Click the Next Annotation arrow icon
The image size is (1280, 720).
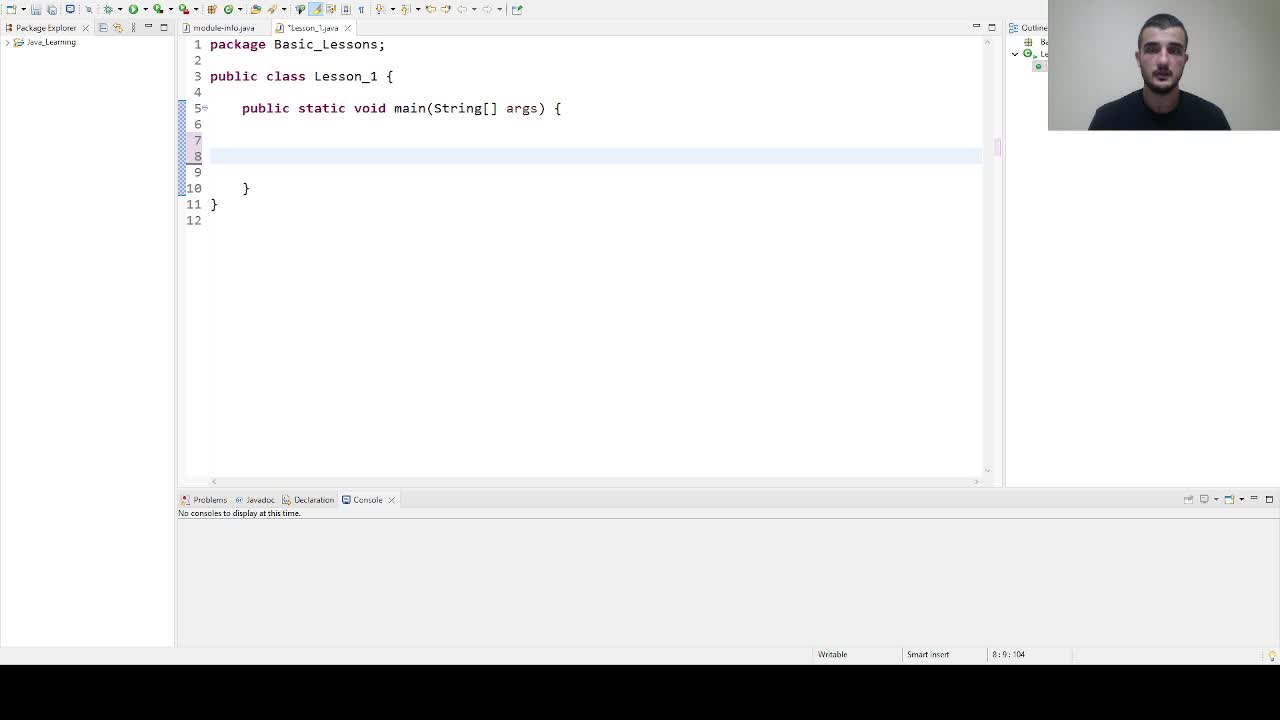coord(378,9)
